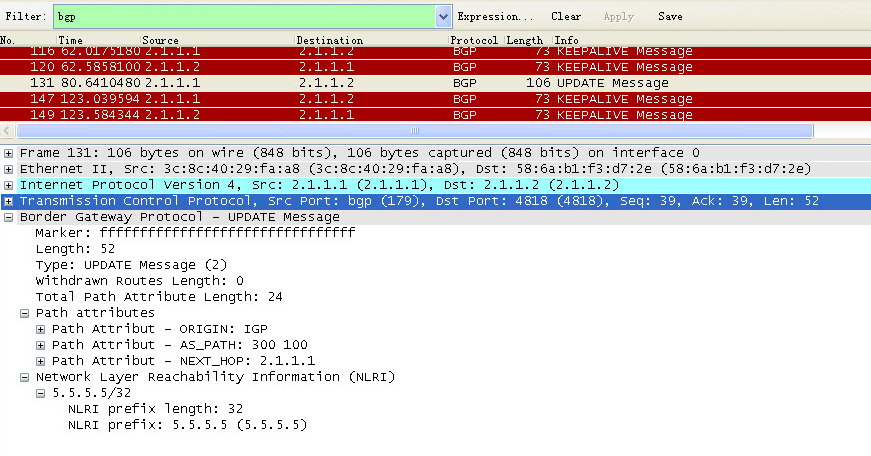The width and height of the screenshot is (871, 456).
Task: Select the Transmission Control Protocol line
Action: tap(419, 201)
